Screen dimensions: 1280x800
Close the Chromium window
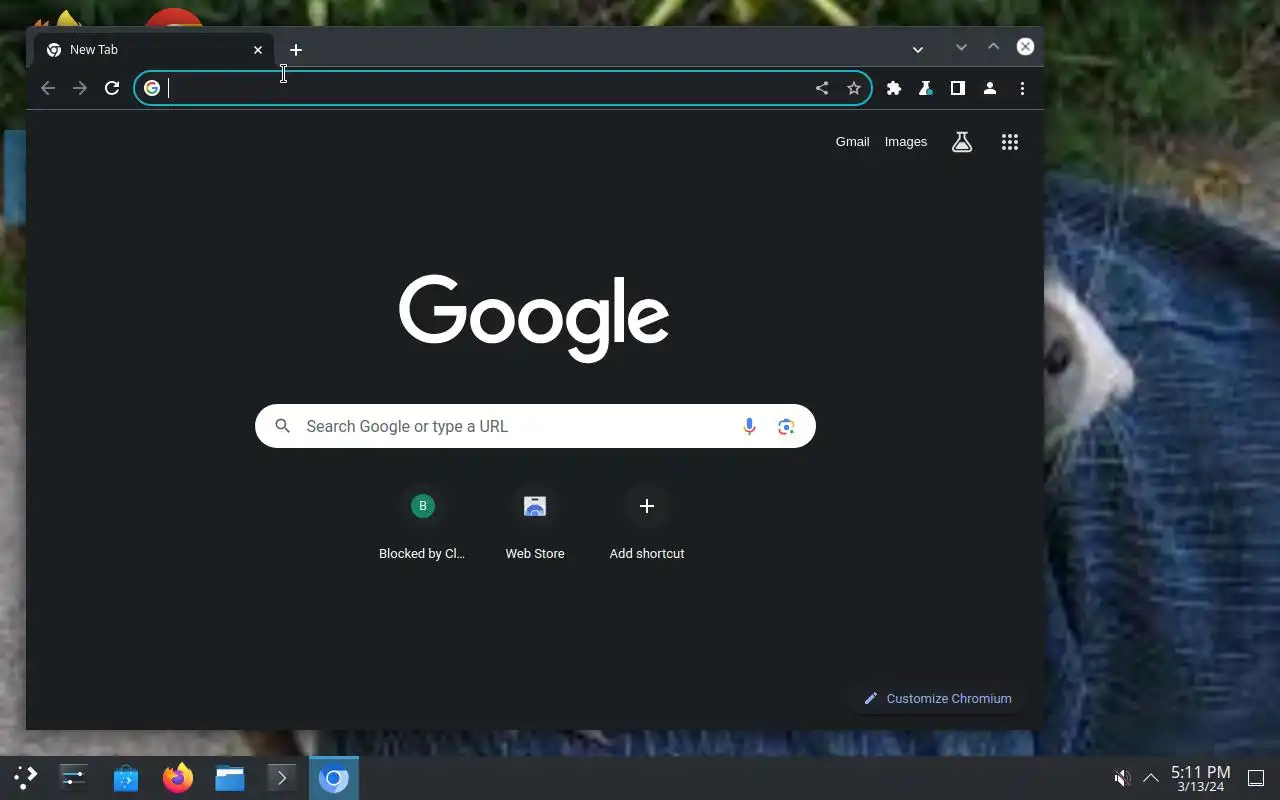[1025, 47]
